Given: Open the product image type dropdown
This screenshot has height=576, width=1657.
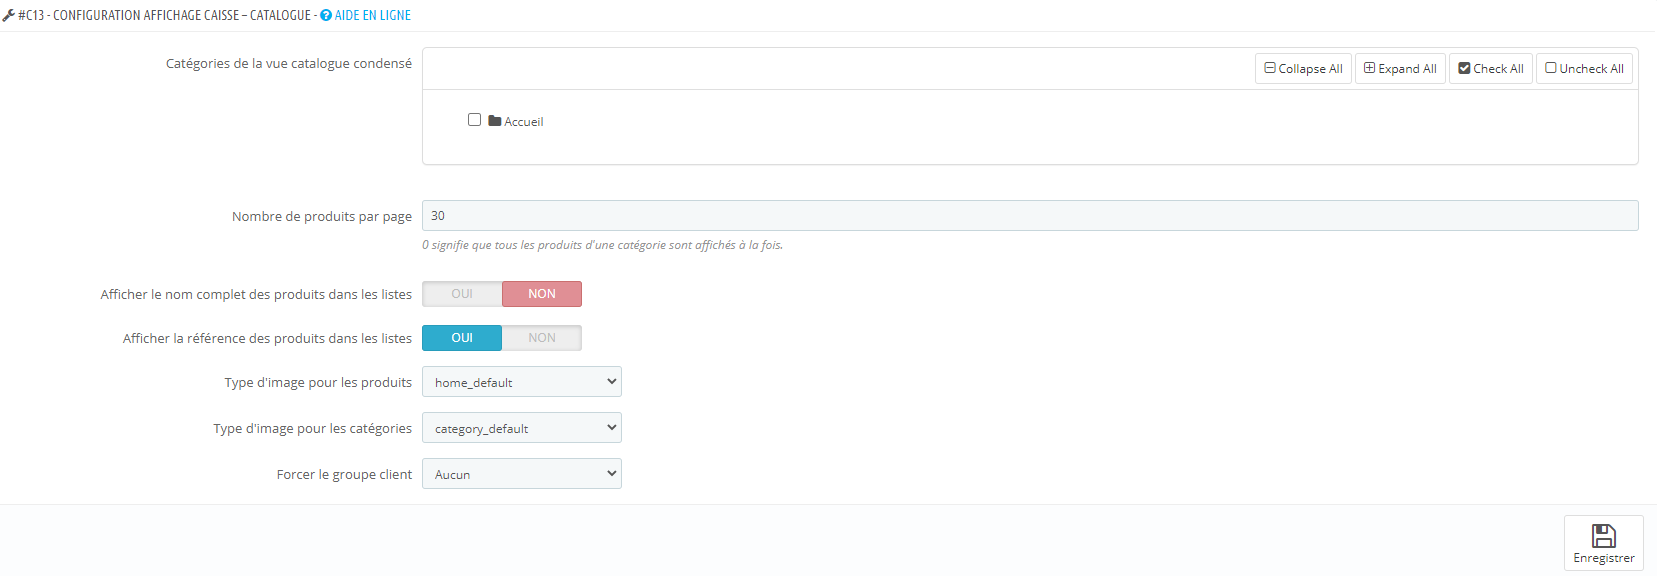Looking at the screenshot, I should 522,382.
